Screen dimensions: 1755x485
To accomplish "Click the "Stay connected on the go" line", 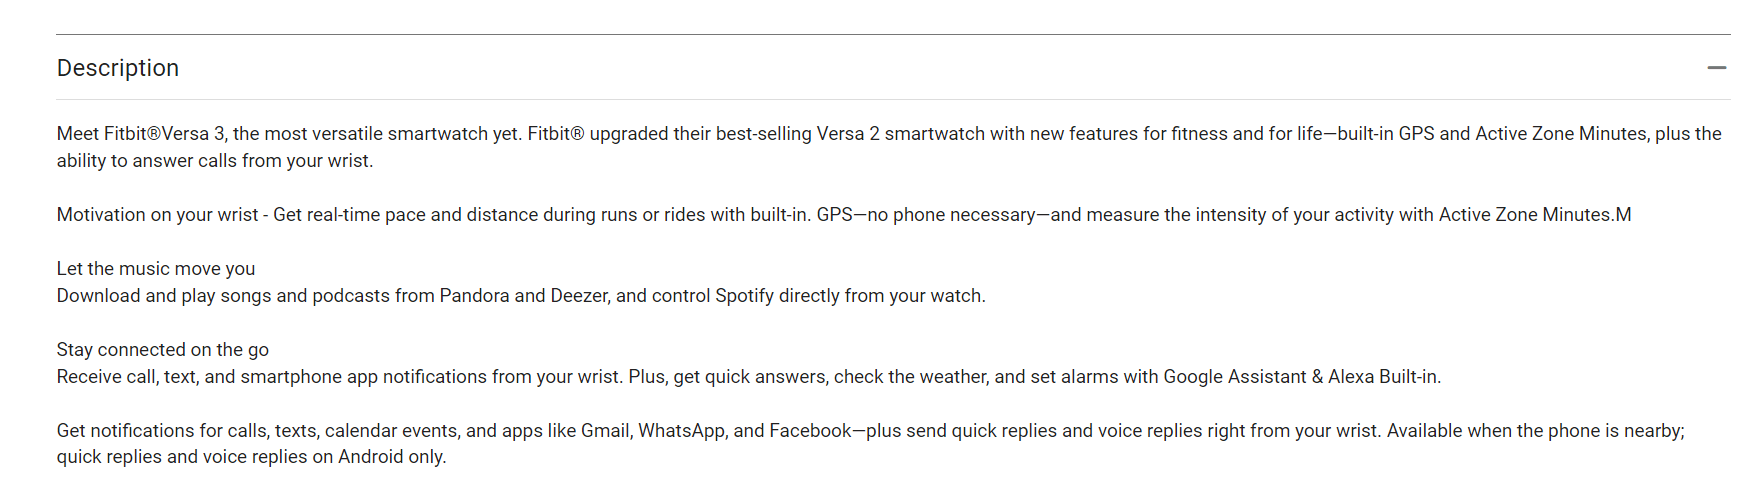I will (x=163, y=350).
